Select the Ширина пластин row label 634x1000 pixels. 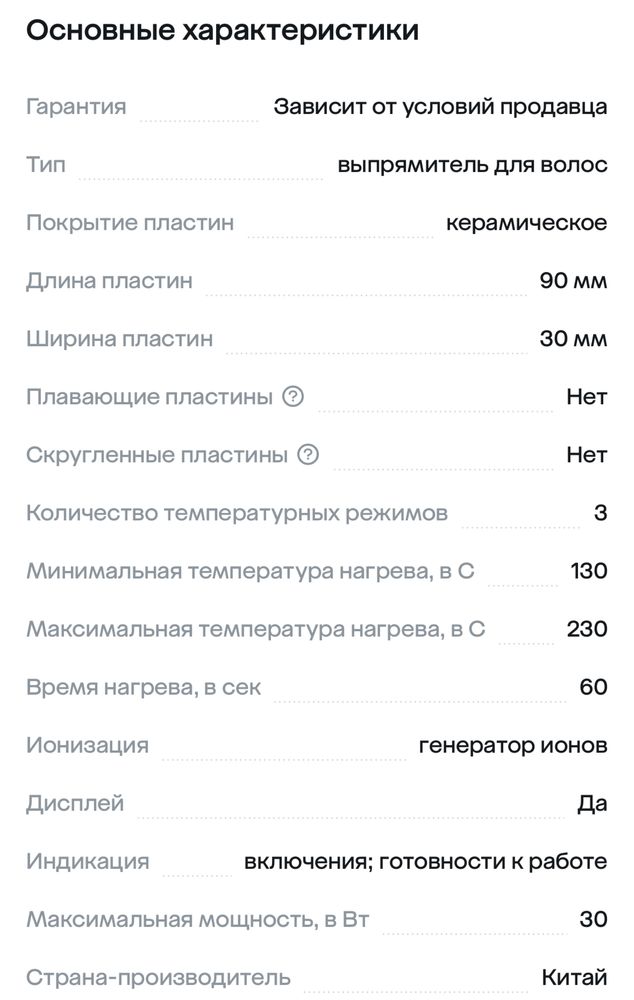click(x=119, y=339)
